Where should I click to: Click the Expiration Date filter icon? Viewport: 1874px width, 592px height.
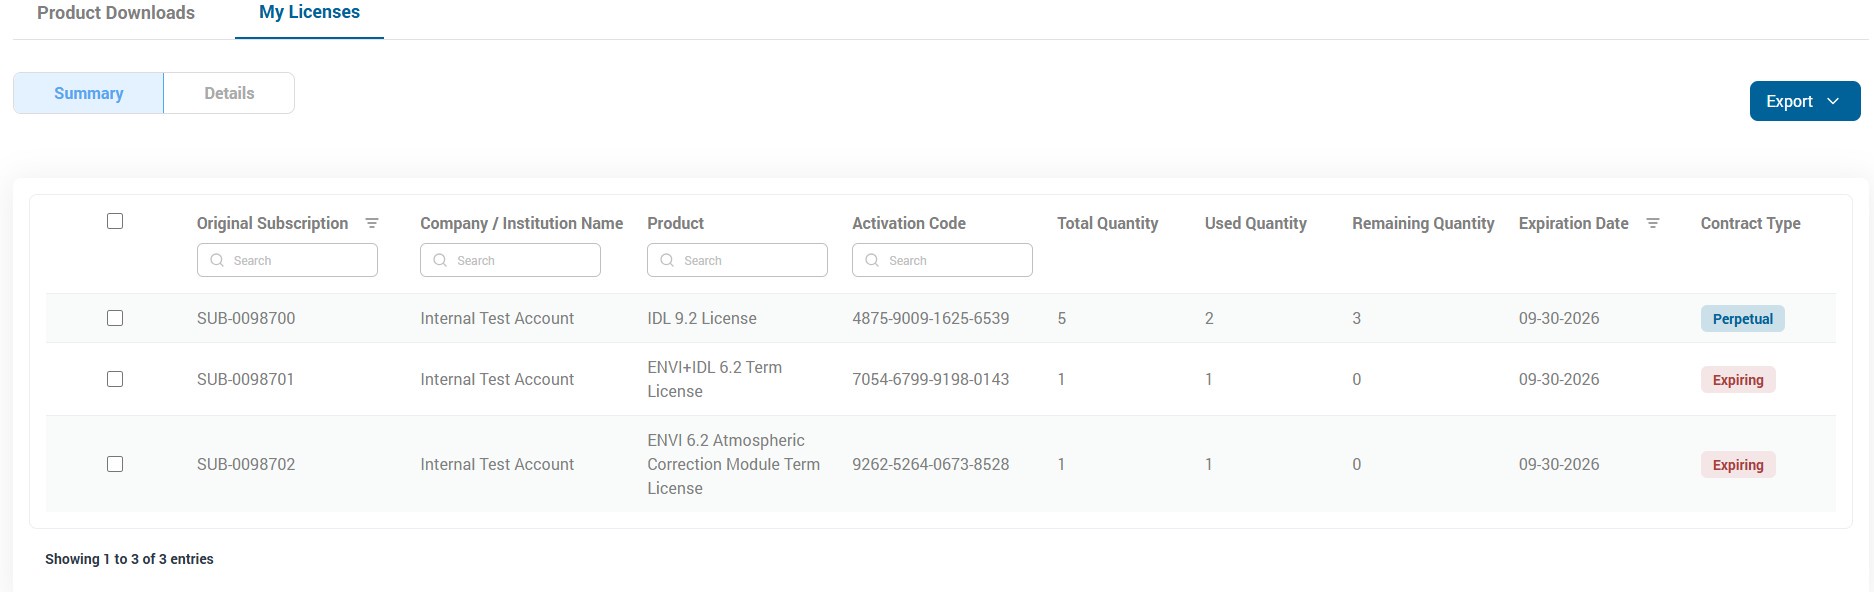(1653, 223)
